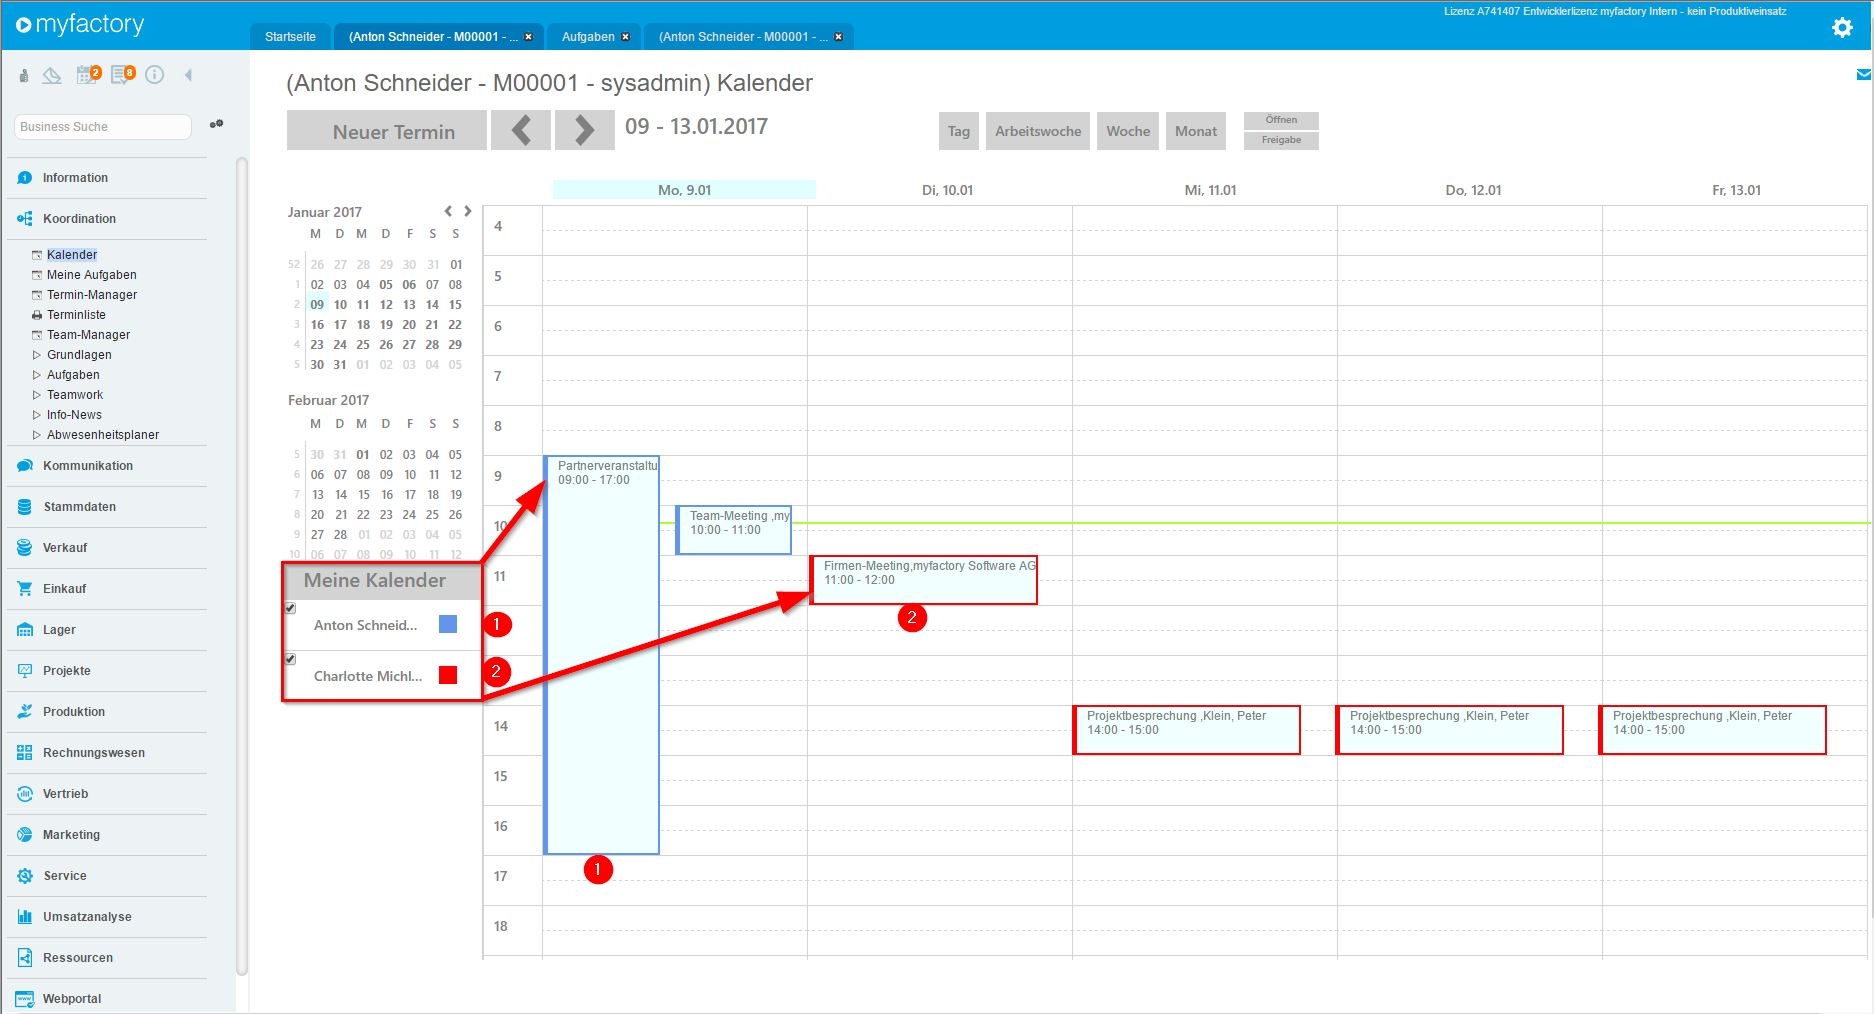The image size is (1874, 1014).
Task: Uncheck the Charlotte Michl... calendar checkbox
Action: point(291,659)
